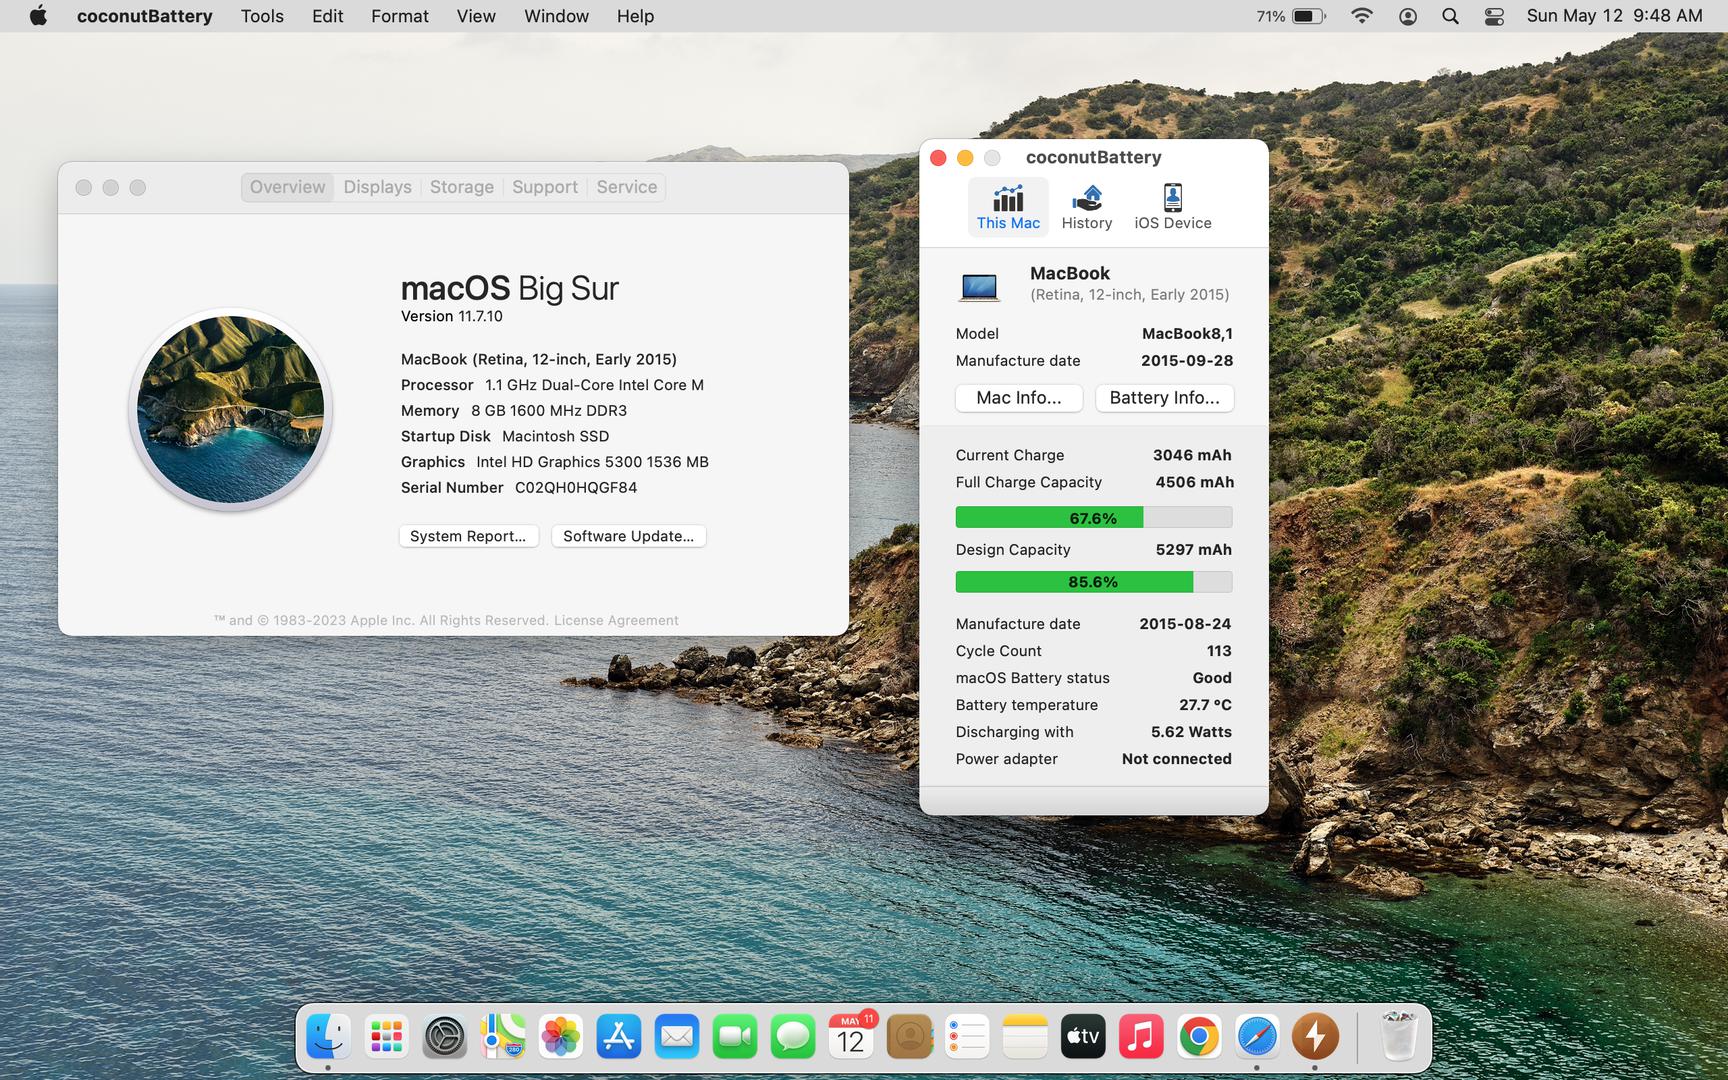The height and width of the screenshot is (1080, 1728).
Task: Switch to the Service tab
Action: pos(627,187)
